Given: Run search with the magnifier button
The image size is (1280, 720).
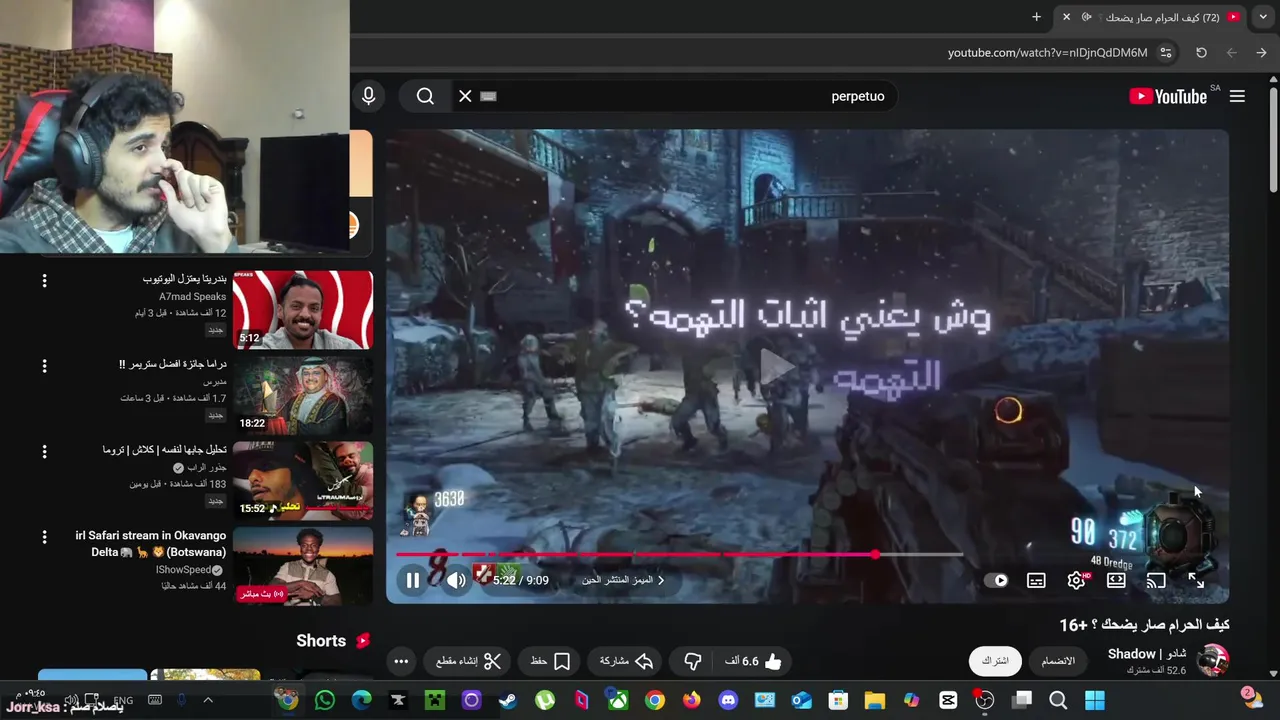Looking at the screenshot, I should click(425, 96).
